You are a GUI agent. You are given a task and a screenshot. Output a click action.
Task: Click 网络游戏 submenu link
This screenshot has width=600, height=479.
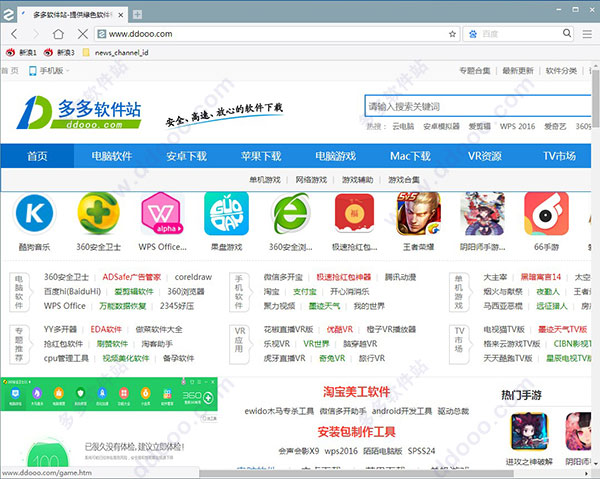(311, 180)
